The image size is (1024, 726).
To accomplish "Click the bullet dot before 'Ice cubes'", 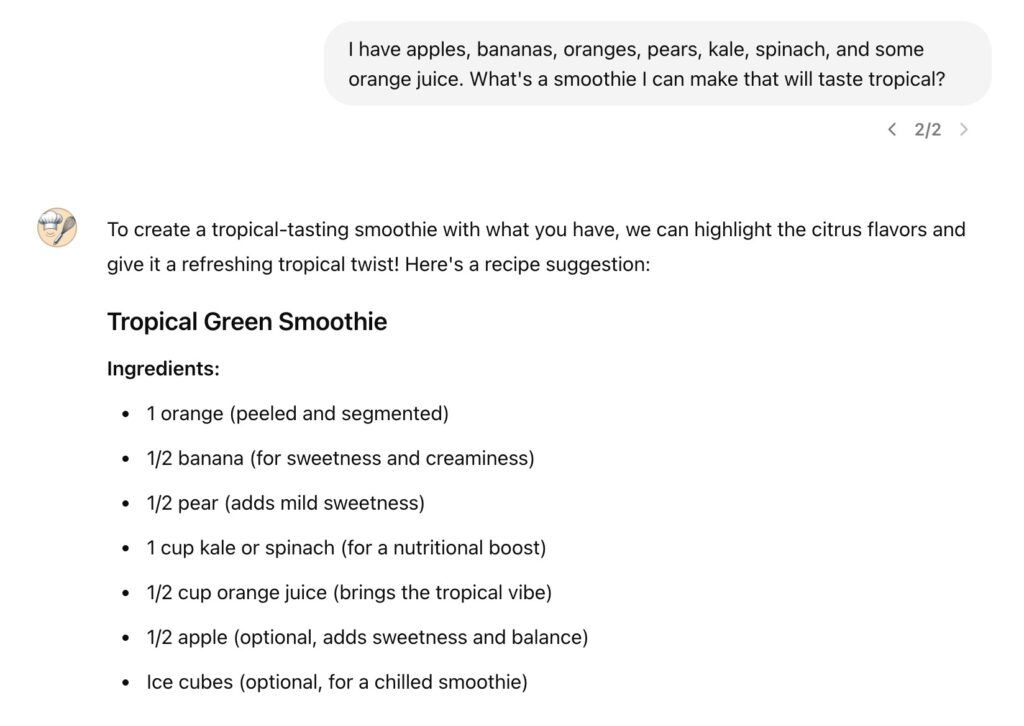I will click(125, 683).
